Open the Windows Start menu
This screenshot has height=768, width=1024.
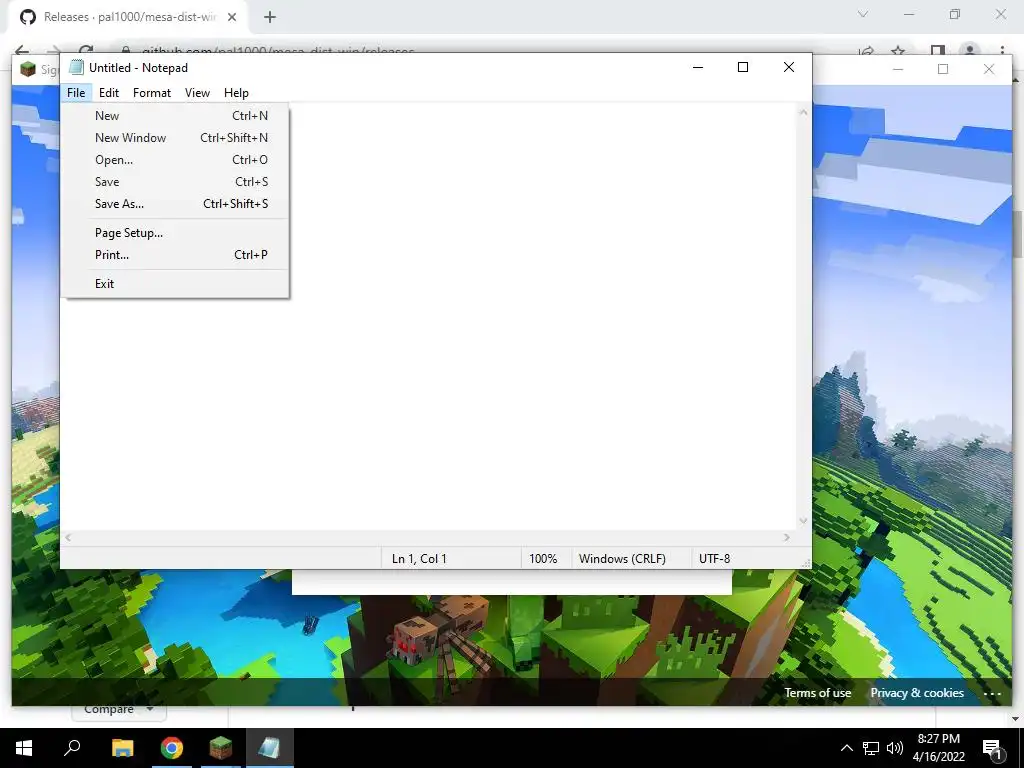pos(24,748)
